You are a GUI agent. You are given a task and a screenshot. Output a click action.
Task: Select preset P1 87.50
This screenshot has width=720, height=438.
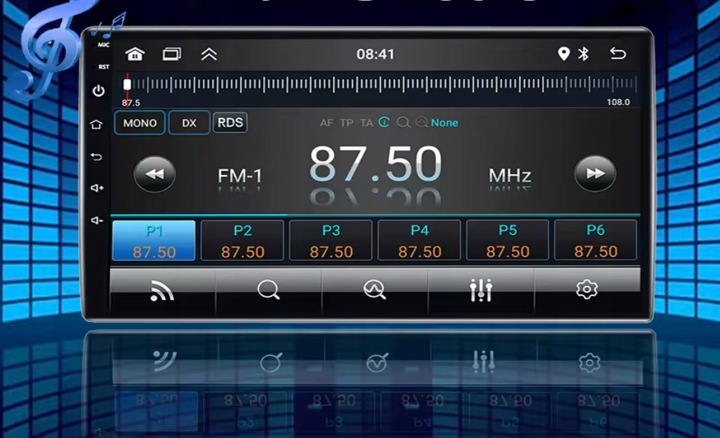154,241
